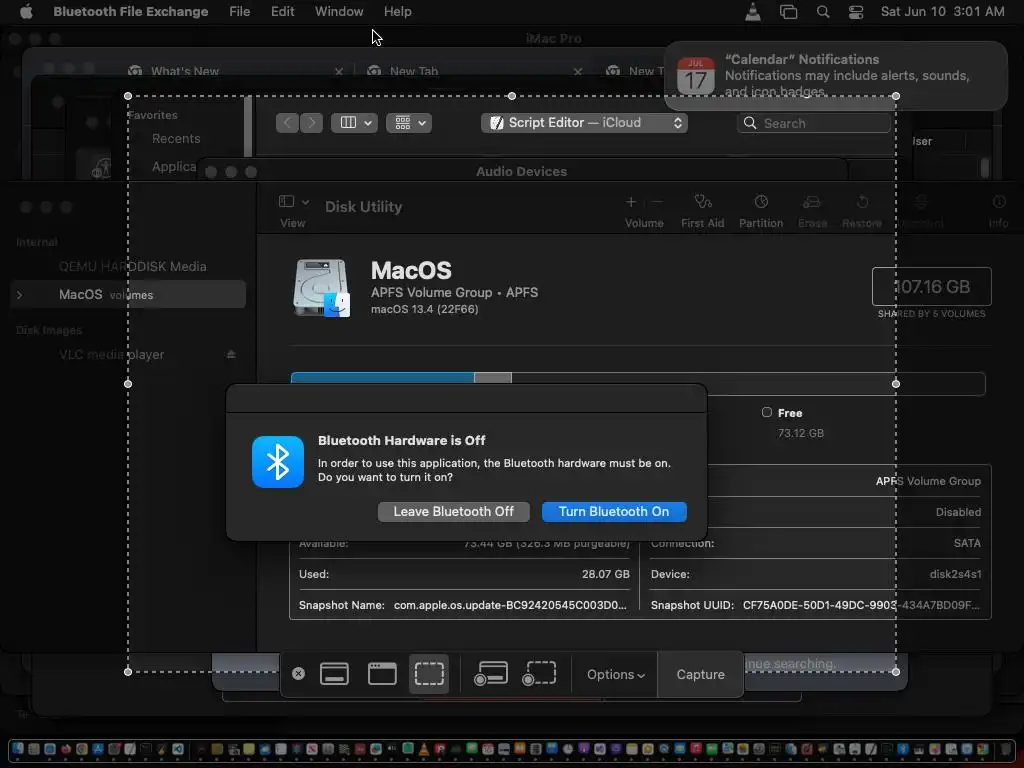Open the Edit menu

point(282,12)
